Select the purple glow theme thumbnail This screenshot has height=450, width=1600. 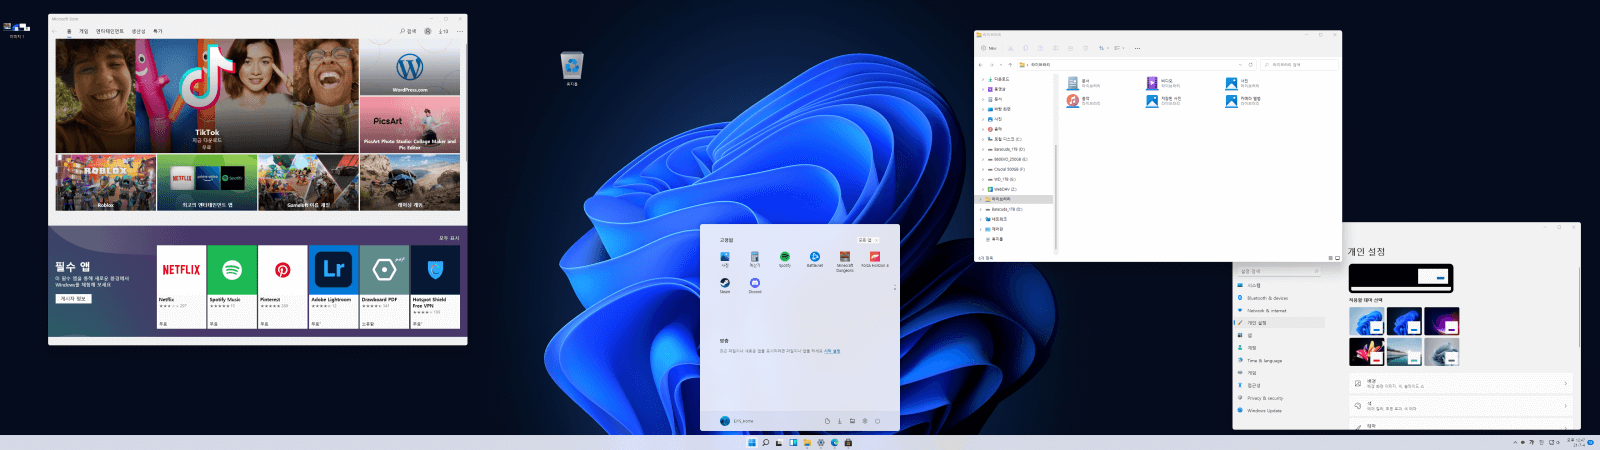[1442, 321]
